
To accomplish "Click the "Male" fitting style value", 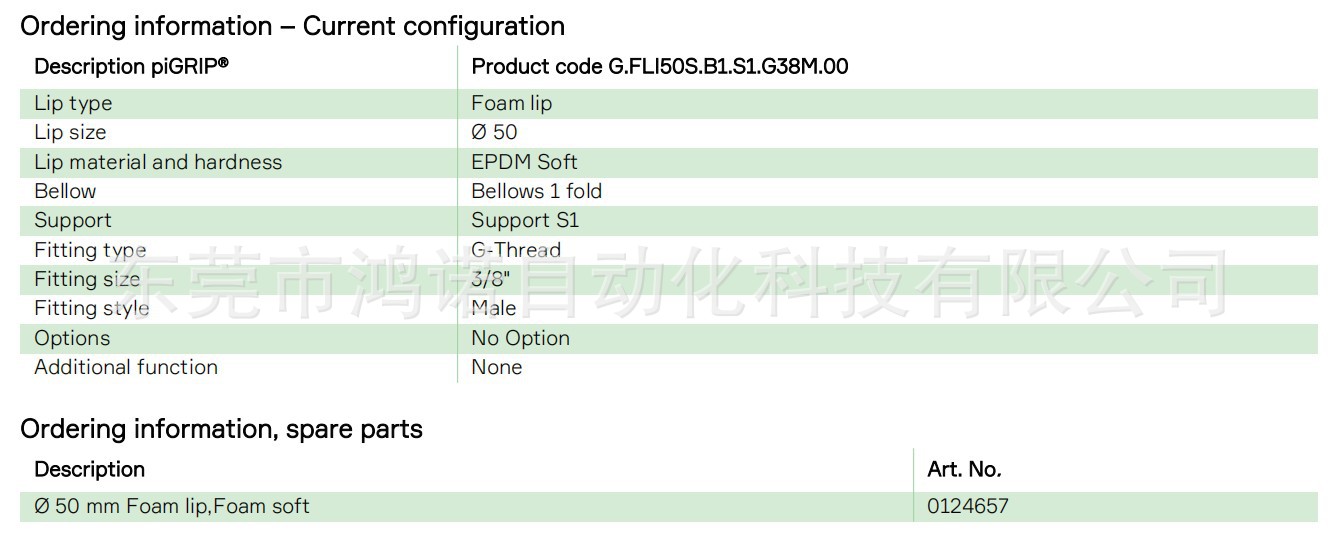I will (x=494, y=308).
